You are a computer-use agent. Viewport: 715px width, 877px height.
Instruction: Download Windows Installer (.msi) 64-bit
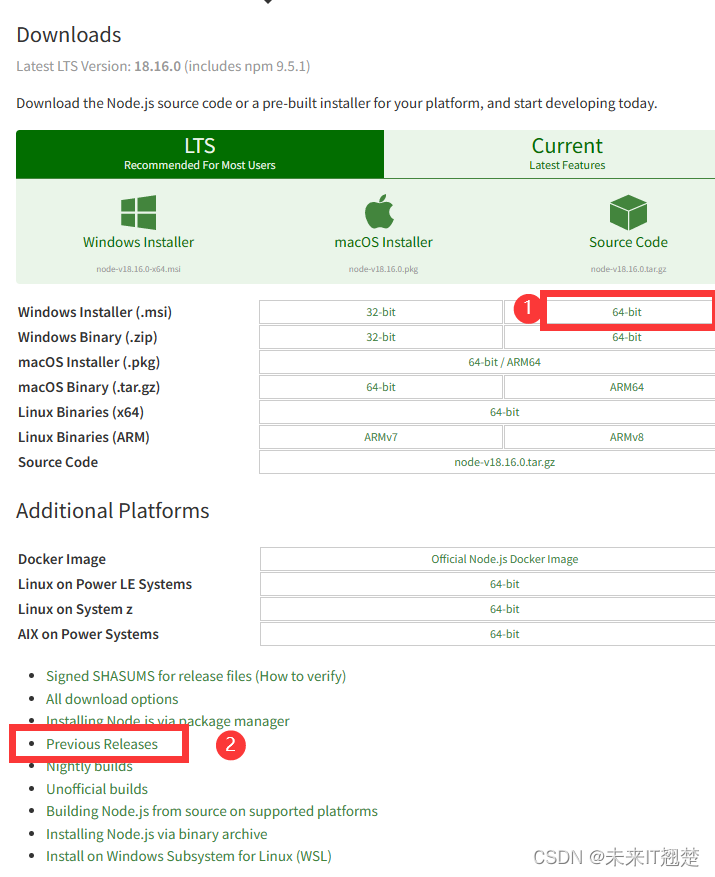(627, 312)
